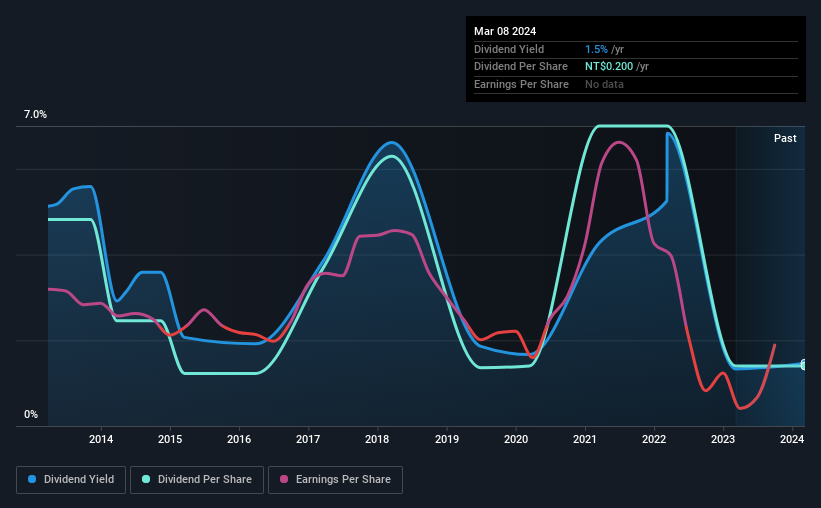Click the 0% y-axis label

31,414
